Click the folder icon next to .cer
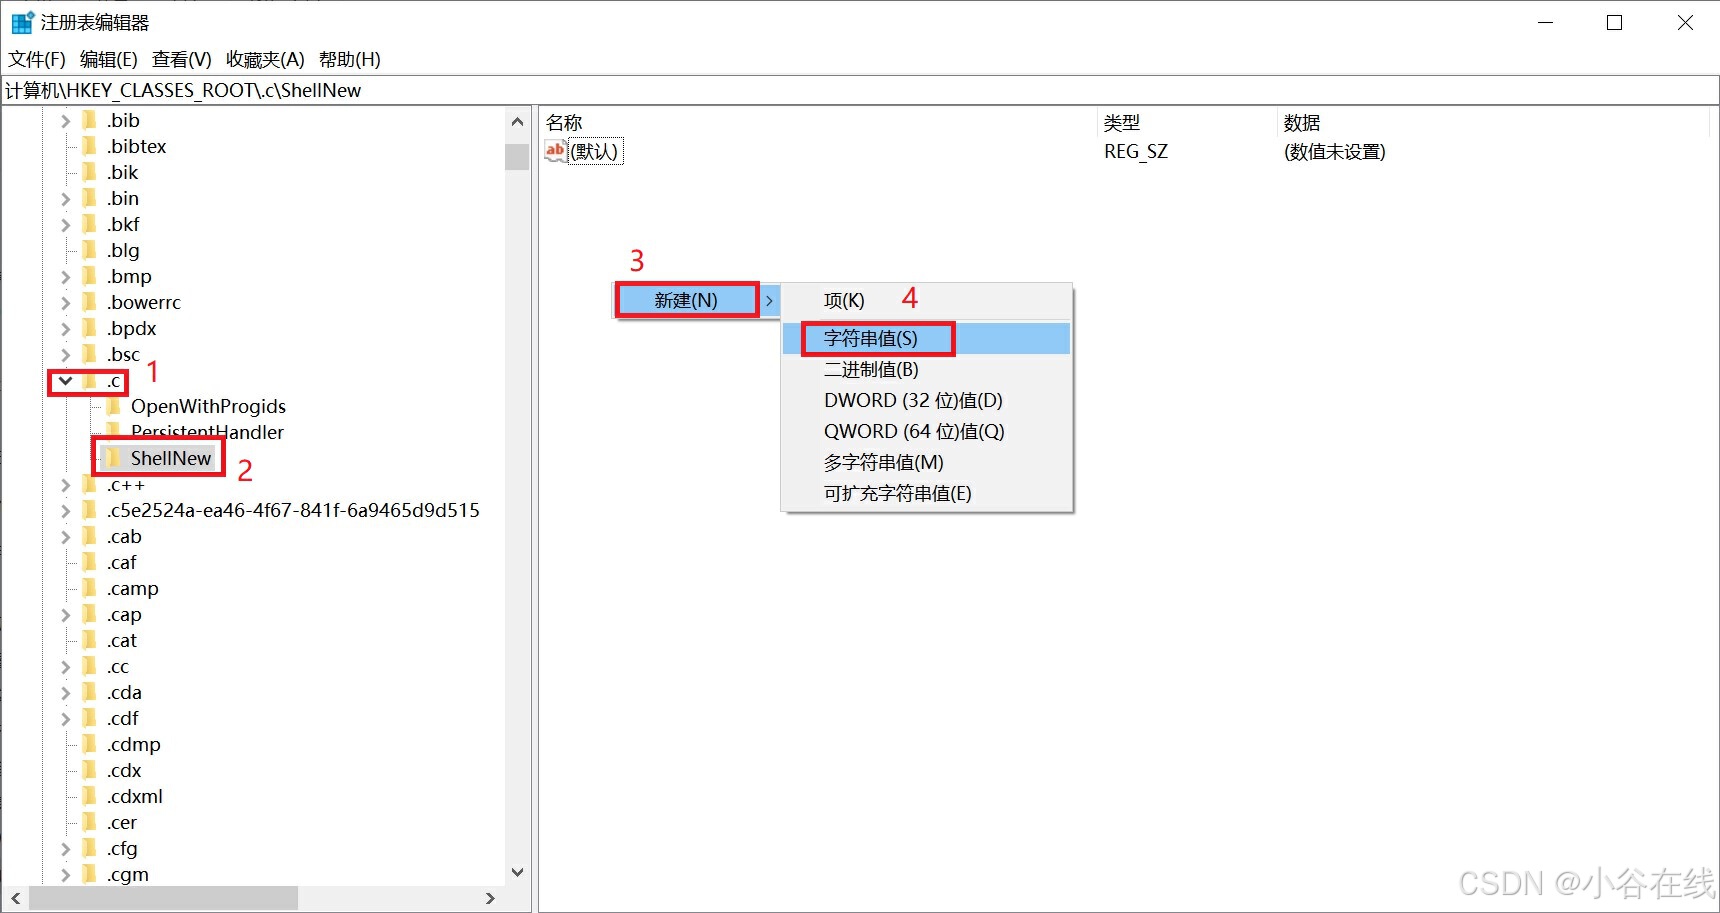The image size is (1720, 913). [x=90, y=822]
